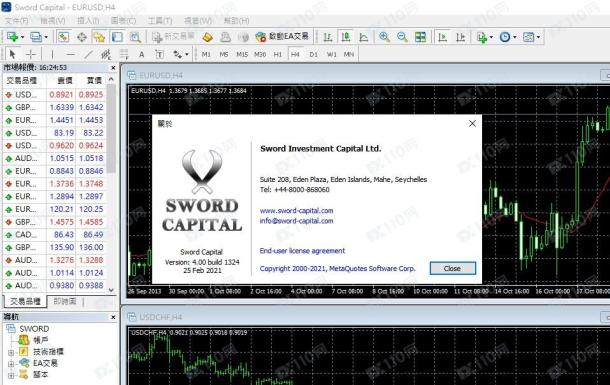Viewport: 610px width, 385px height.
Task: Expand the 腳本 tree node
Action: (11, 375)
